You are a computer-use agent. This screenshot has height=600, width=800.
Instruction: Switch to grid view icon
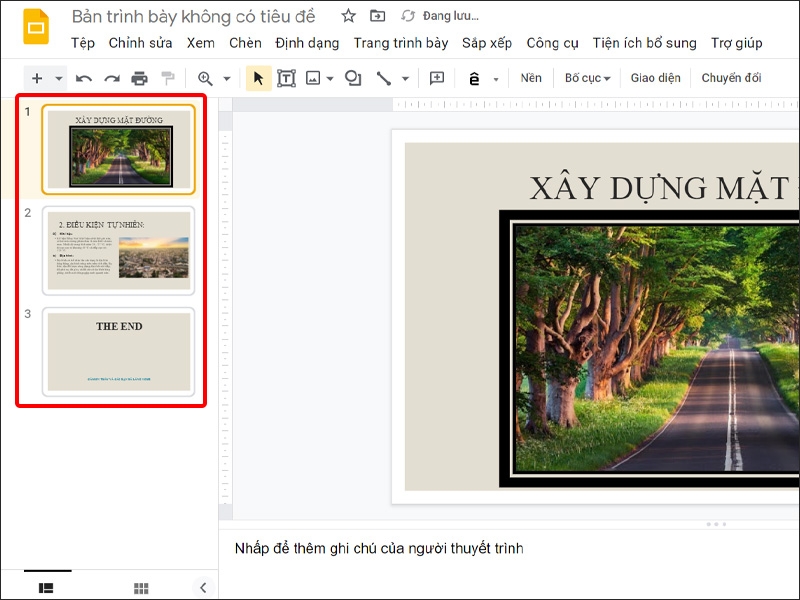pos(141,588)
